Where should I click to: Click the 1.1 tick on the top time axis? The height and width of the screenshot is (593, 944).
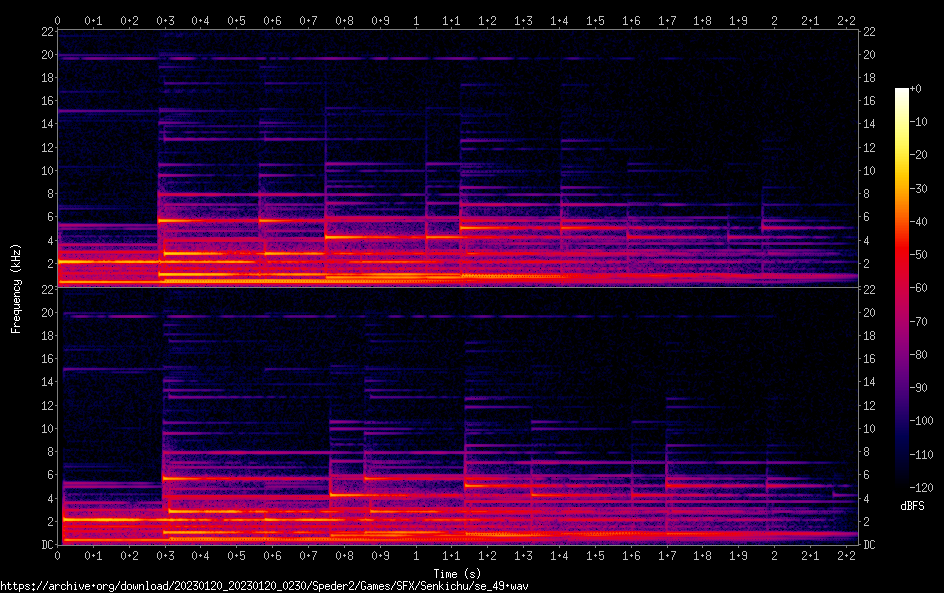coord(451,20)
